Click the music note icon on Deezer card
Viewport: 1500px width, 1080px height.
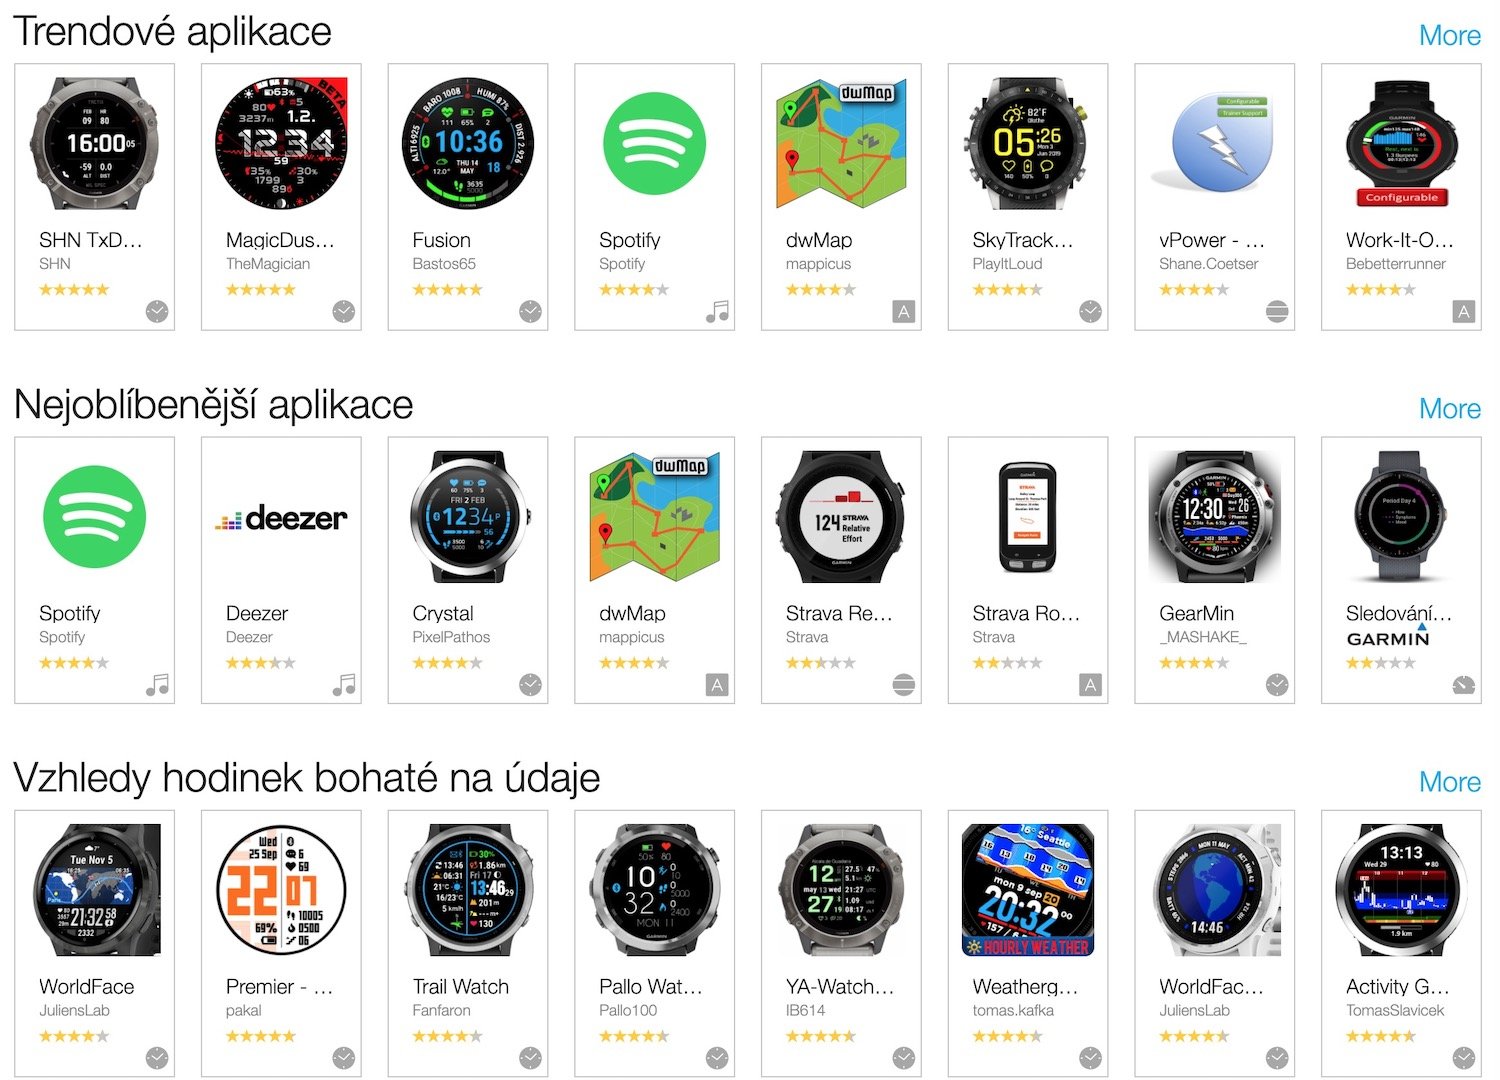pos(343,685)
